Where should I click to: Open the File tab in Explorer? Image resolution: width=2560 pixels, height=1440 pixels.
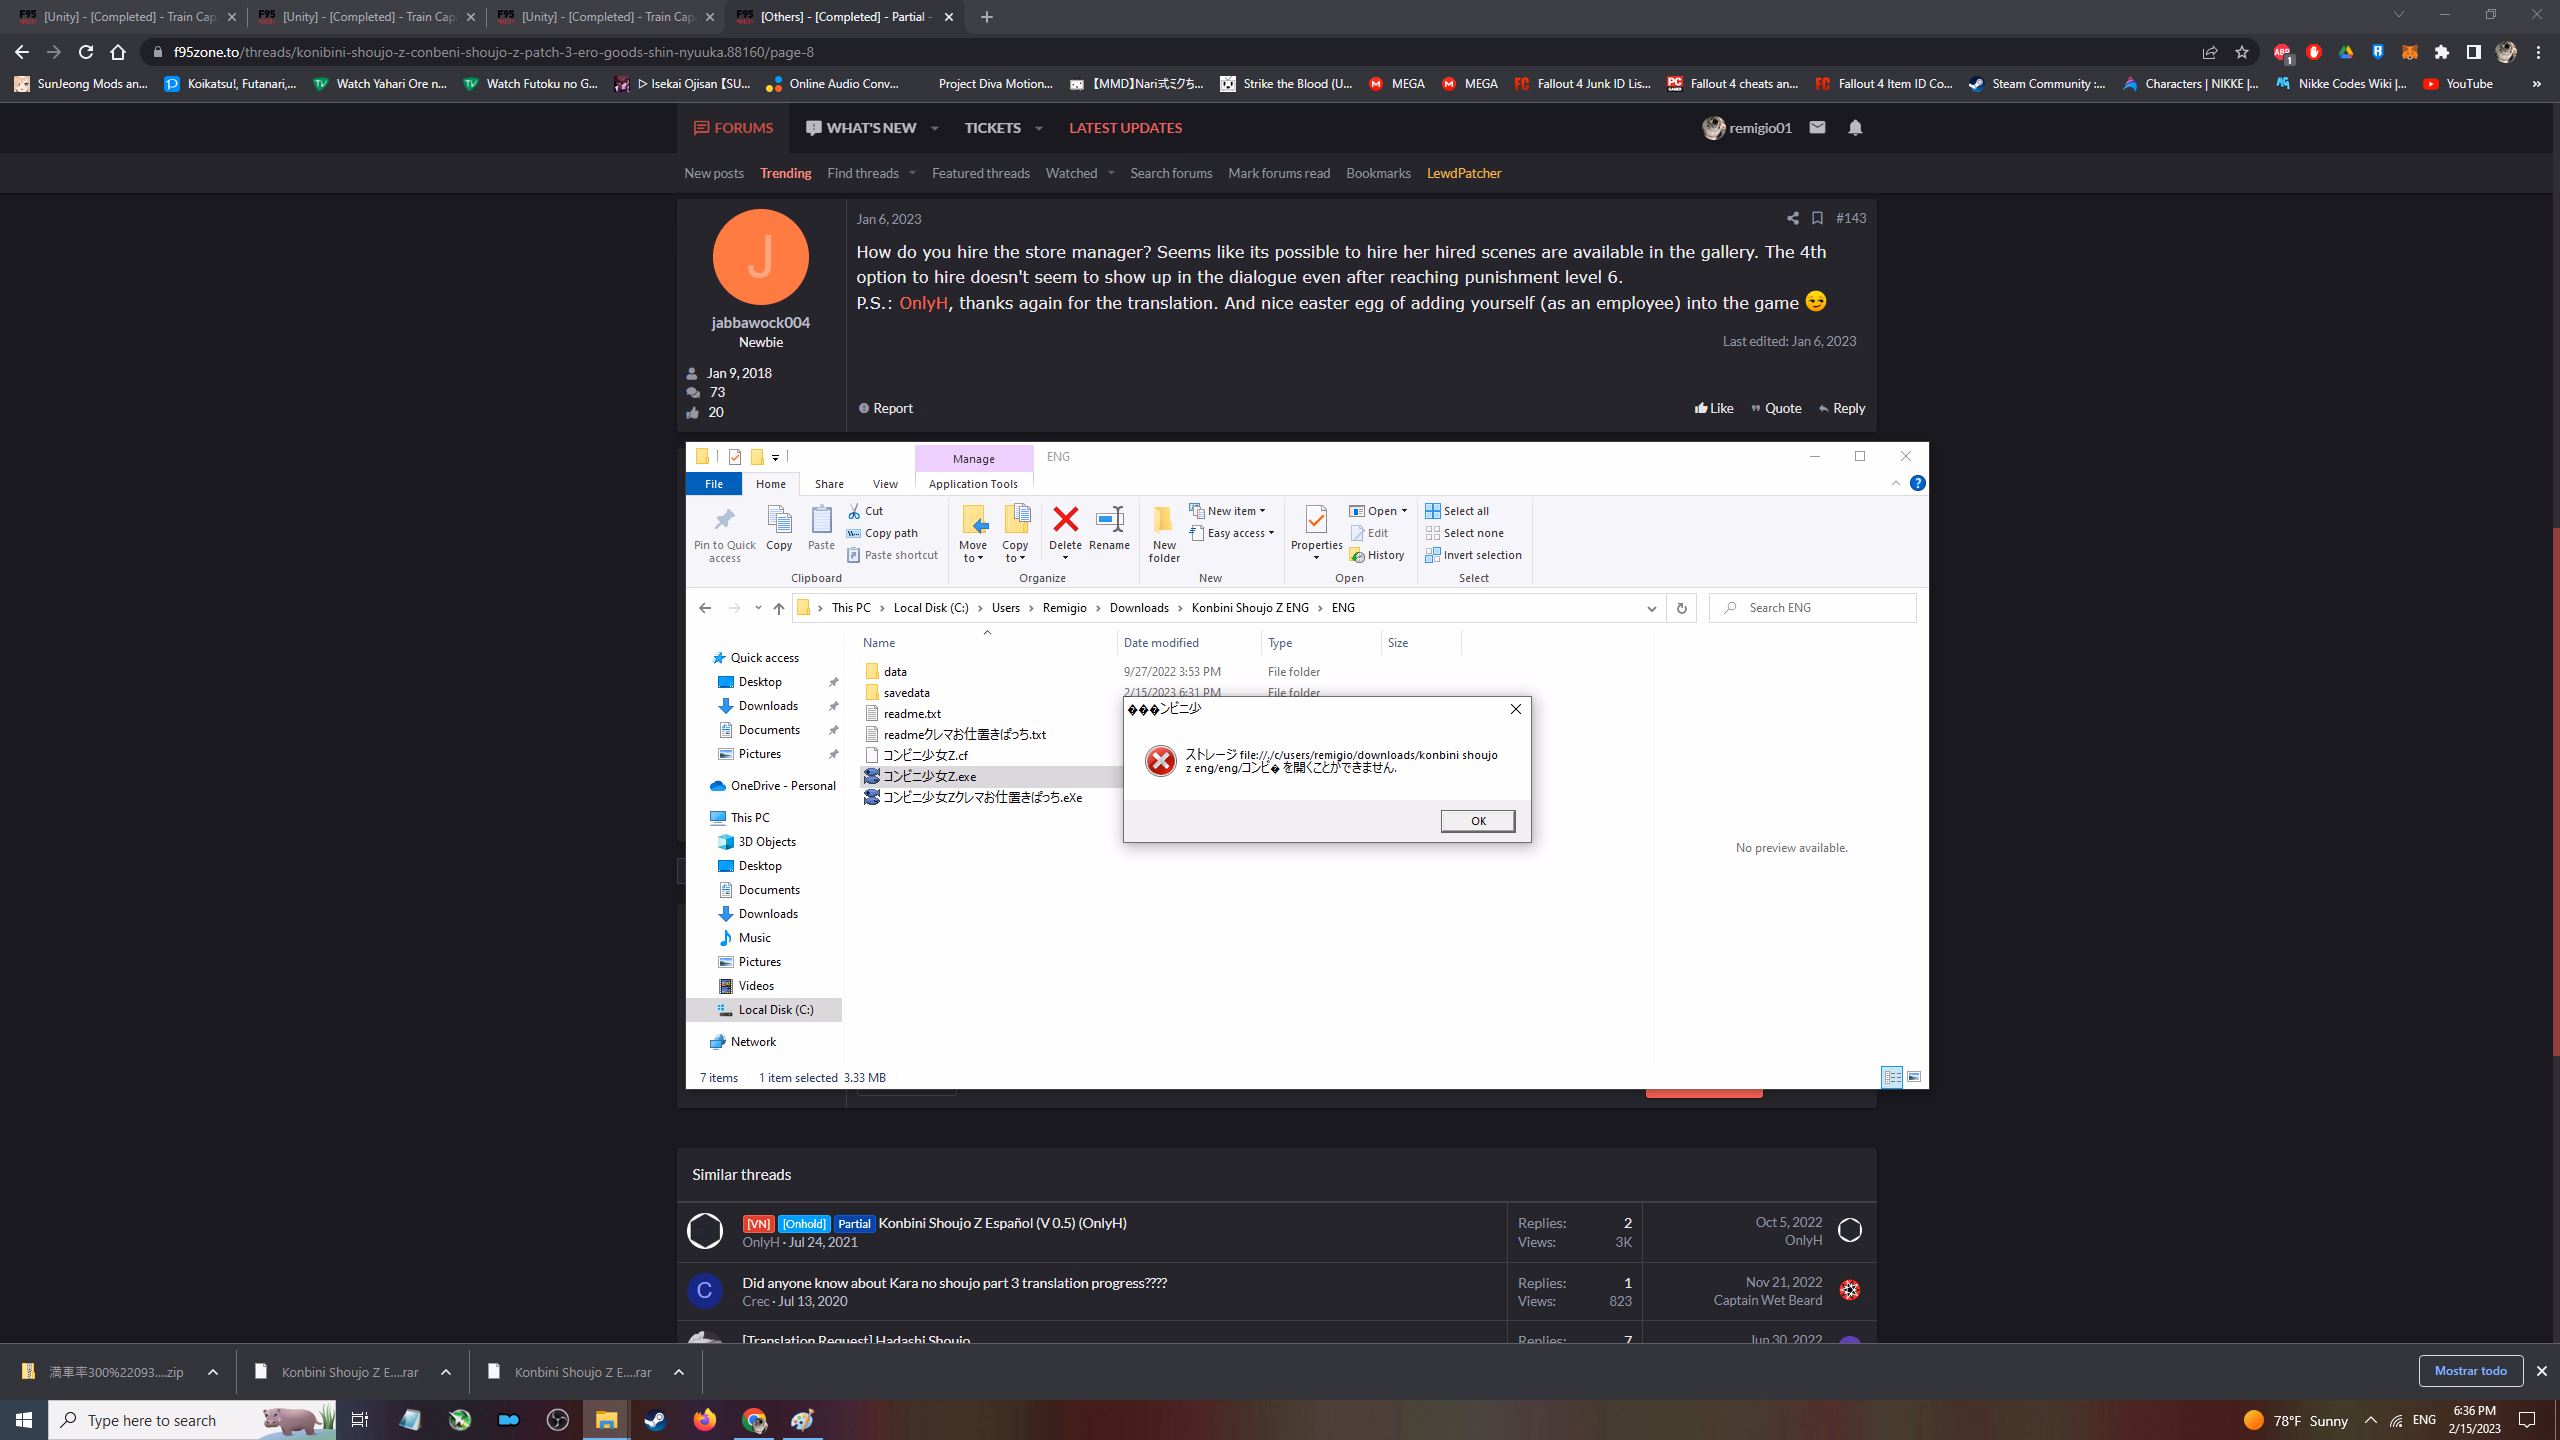[x=714, y=484]
